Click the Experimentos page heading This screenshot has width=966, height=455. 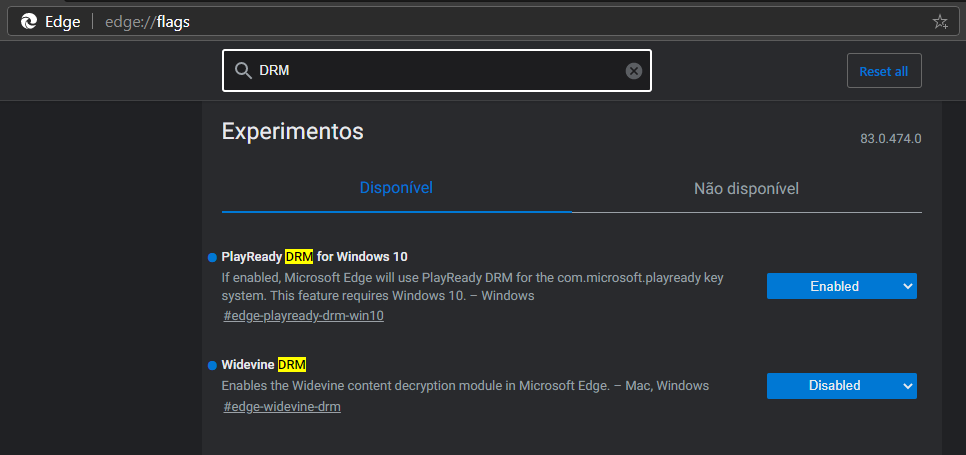(x=292, y=131)
